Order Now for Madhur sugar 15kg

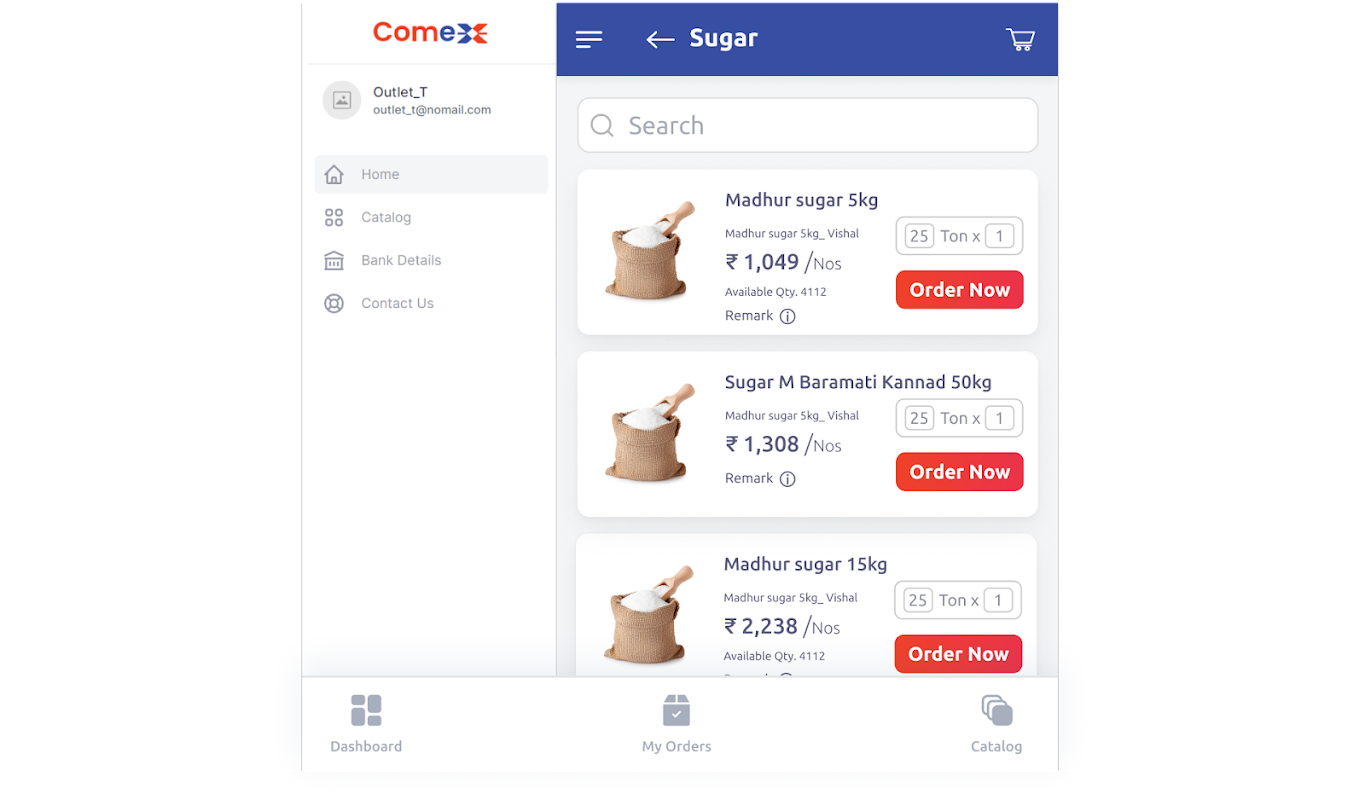click(958, 654)
